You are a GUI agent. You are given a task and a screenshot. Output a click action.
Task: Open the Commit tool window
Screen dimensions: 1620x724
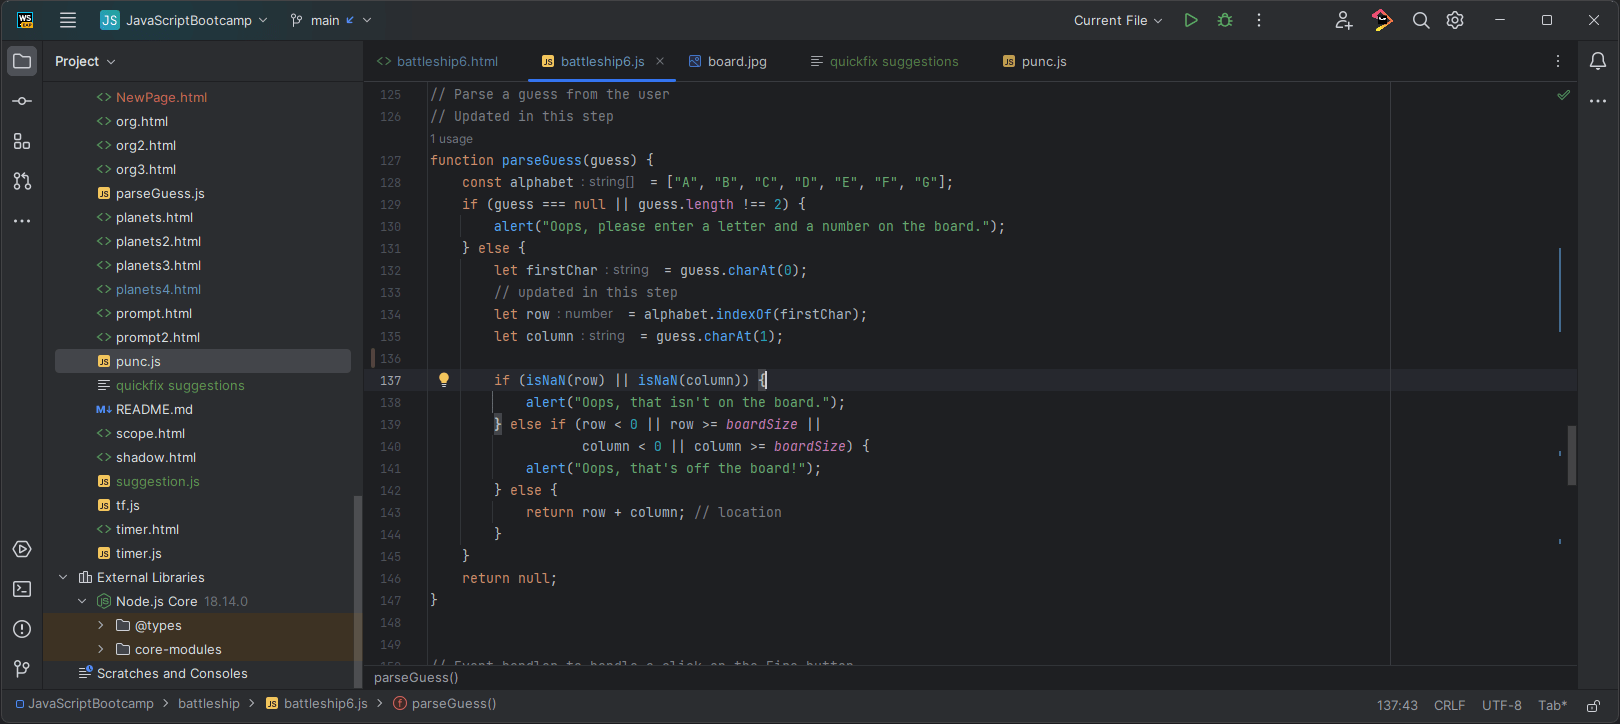[22, 101]
